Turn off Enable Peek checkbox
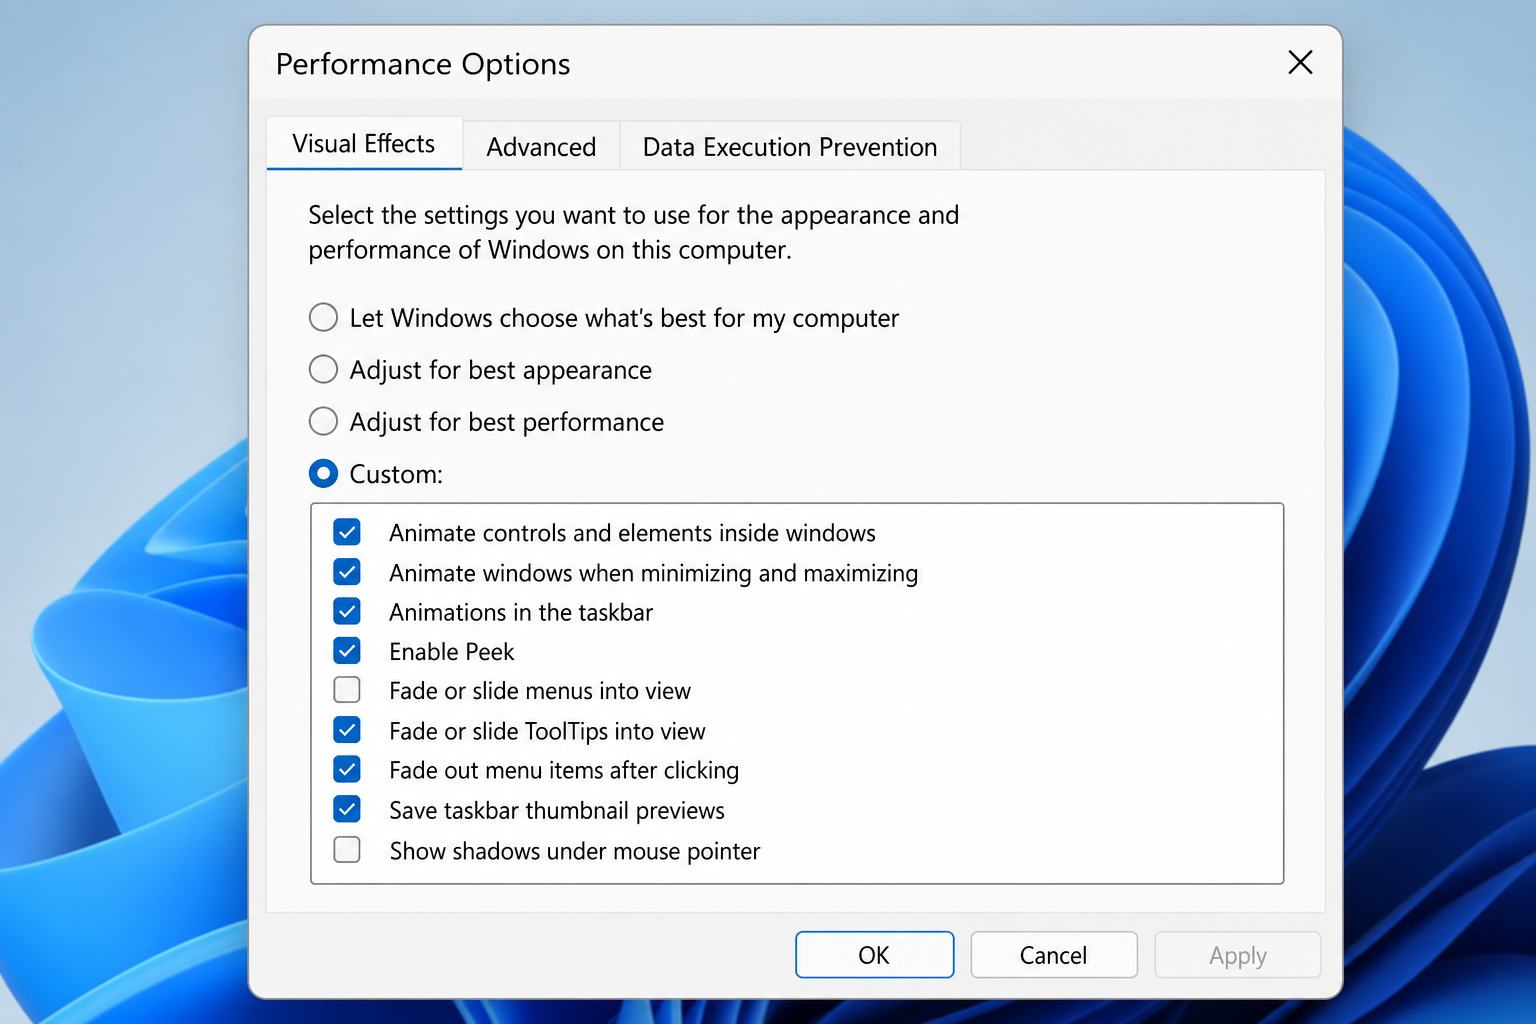This screenshot has height=1024, width=1536. tap(347, 651)
